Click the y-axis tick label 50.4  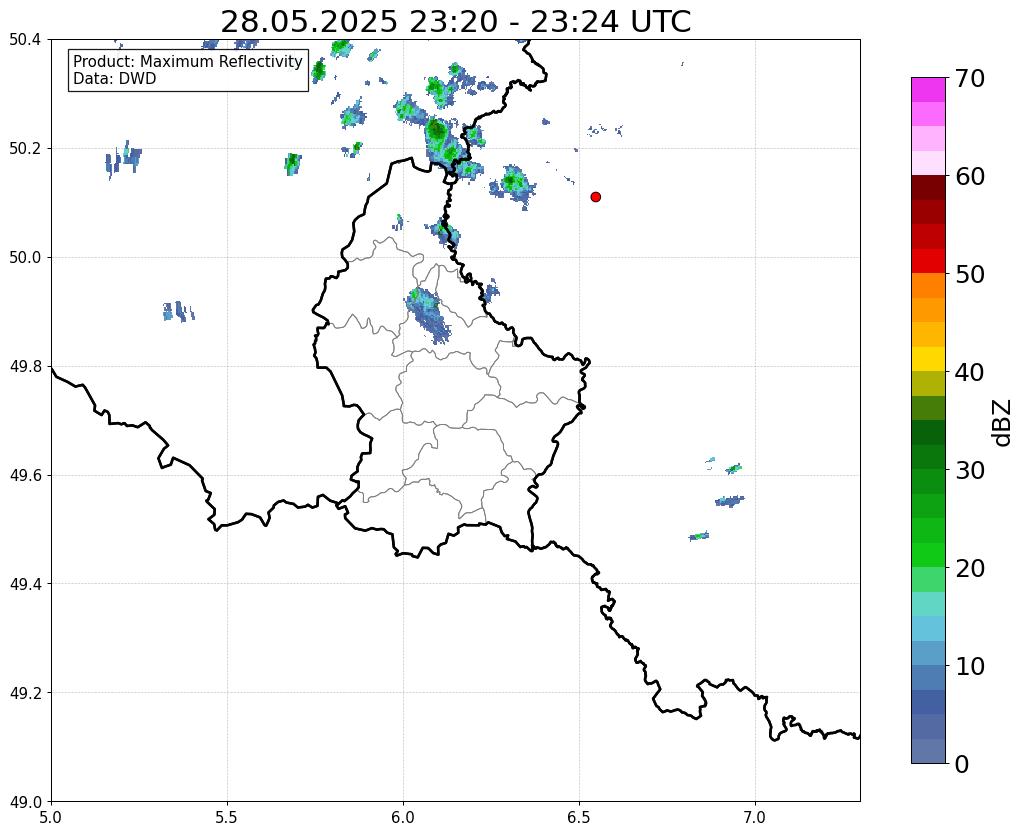25,40
